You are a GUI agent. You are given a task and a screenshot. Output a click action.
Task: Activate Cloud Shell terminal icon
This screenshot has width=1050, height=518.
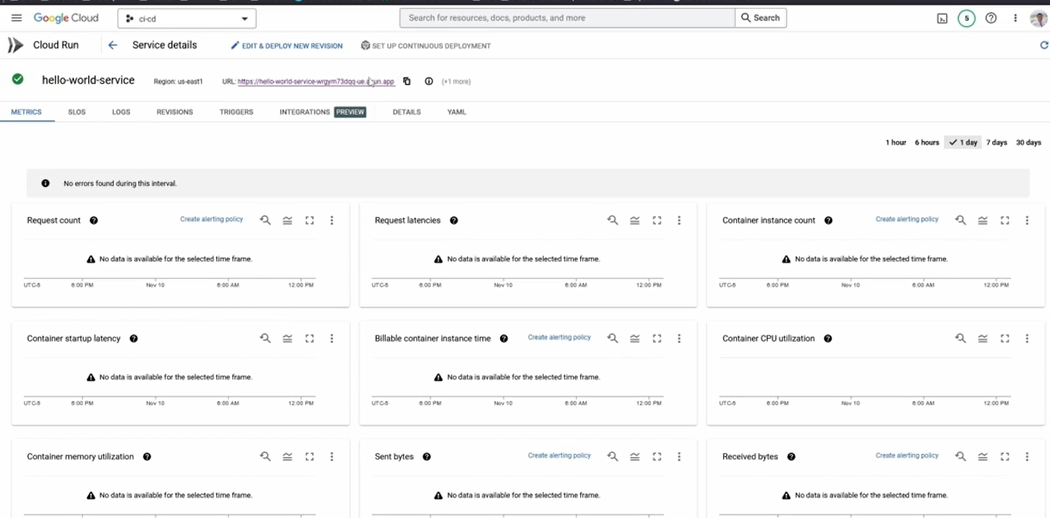[941, 18]
